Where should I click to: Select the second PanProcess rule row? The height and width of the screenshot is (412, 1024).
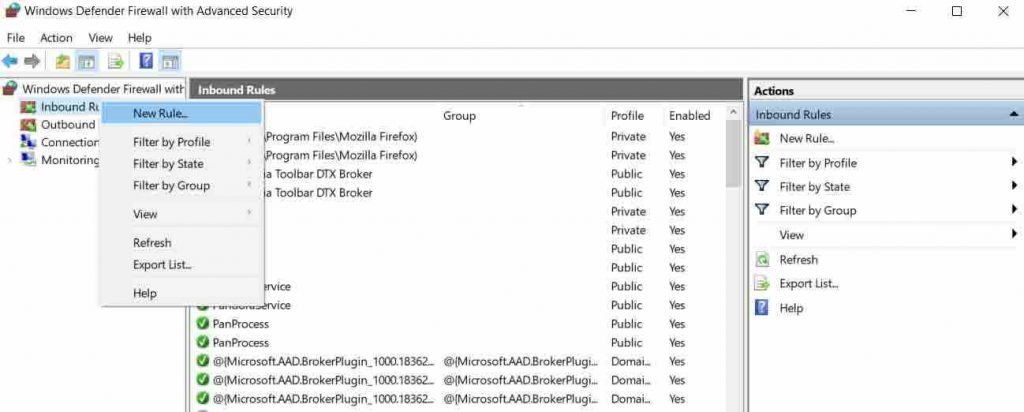point(460,343)
